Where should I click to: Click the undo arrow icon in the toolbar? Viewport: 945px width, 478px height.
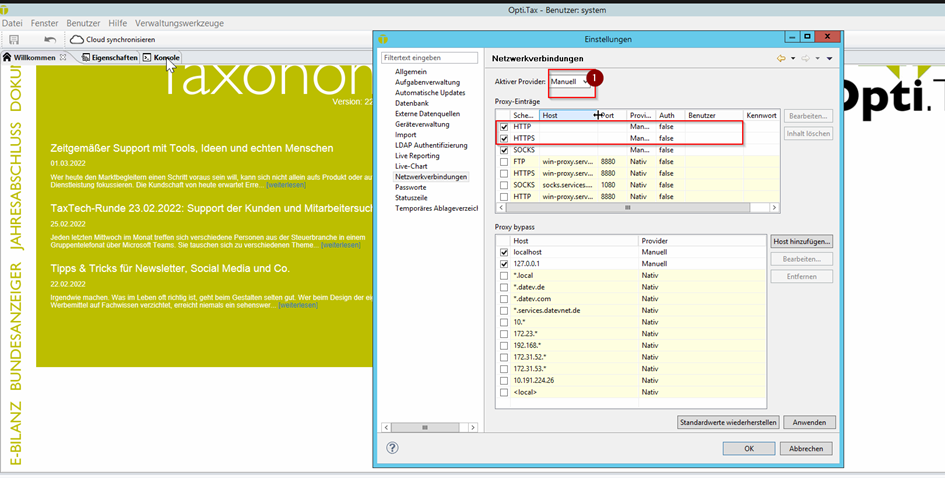(50, 39)
